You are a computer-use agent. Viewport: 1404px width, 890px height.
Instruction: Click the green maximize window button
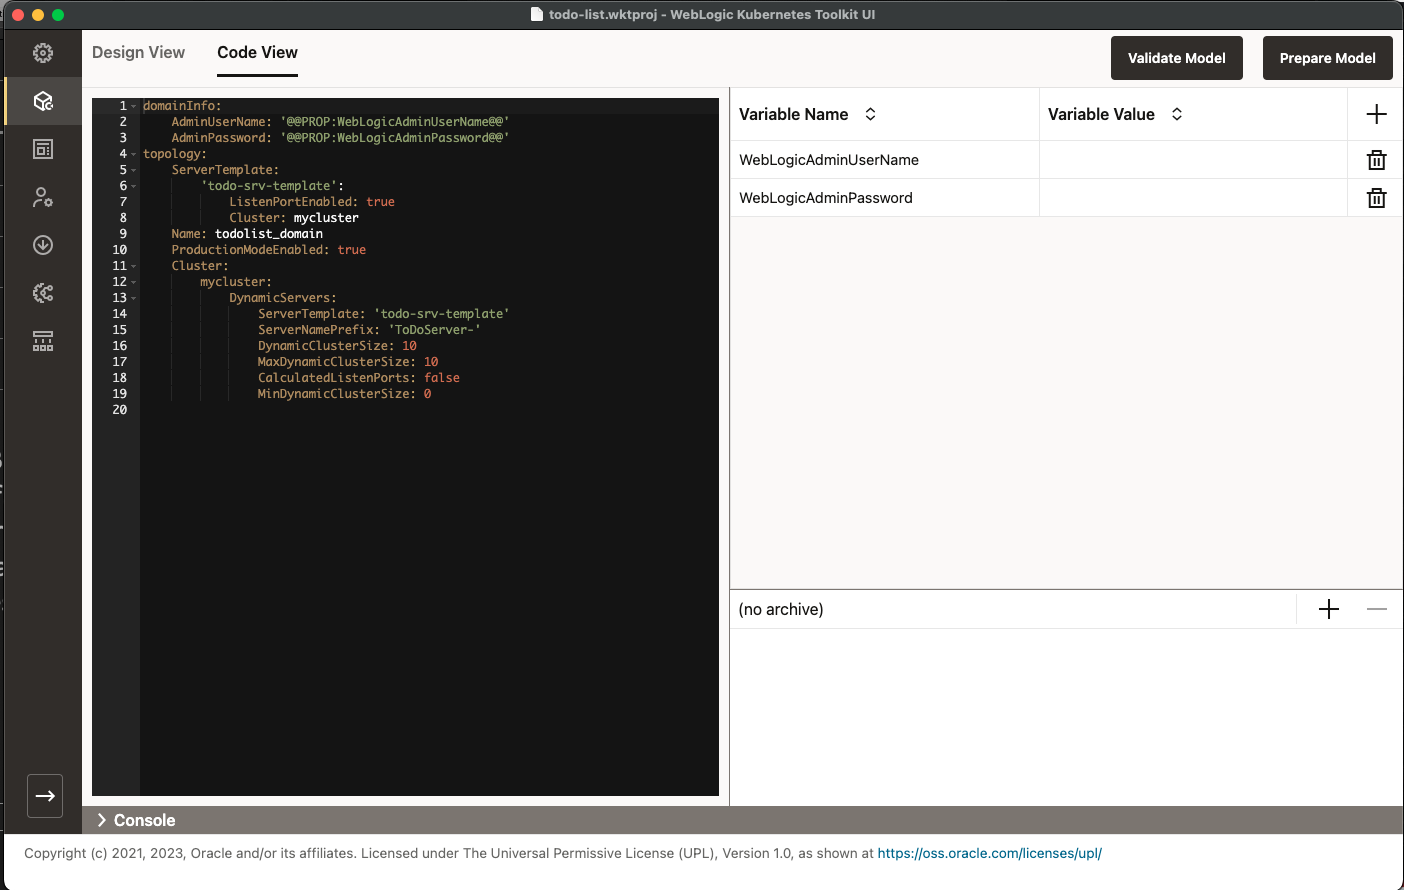[x=58, y=15]
